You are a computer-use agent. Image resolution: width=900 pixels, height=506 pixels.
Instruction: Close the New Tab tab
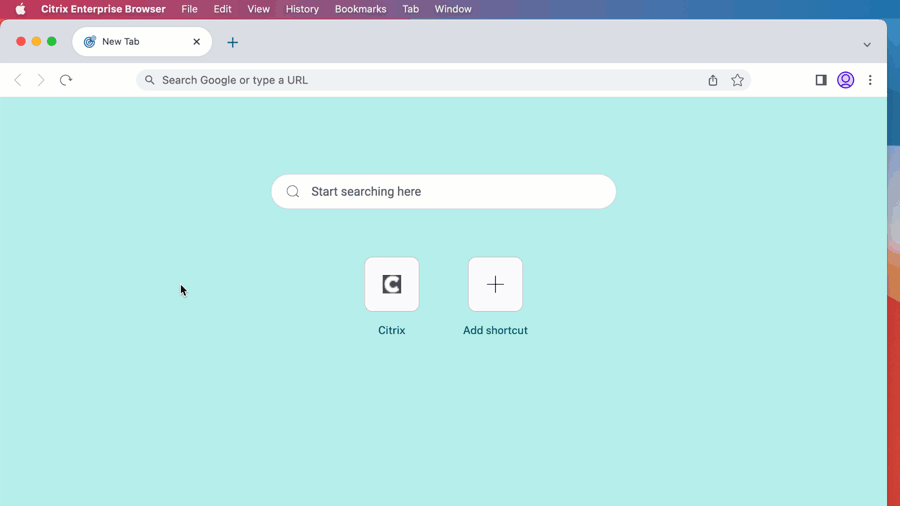point(196,42)
